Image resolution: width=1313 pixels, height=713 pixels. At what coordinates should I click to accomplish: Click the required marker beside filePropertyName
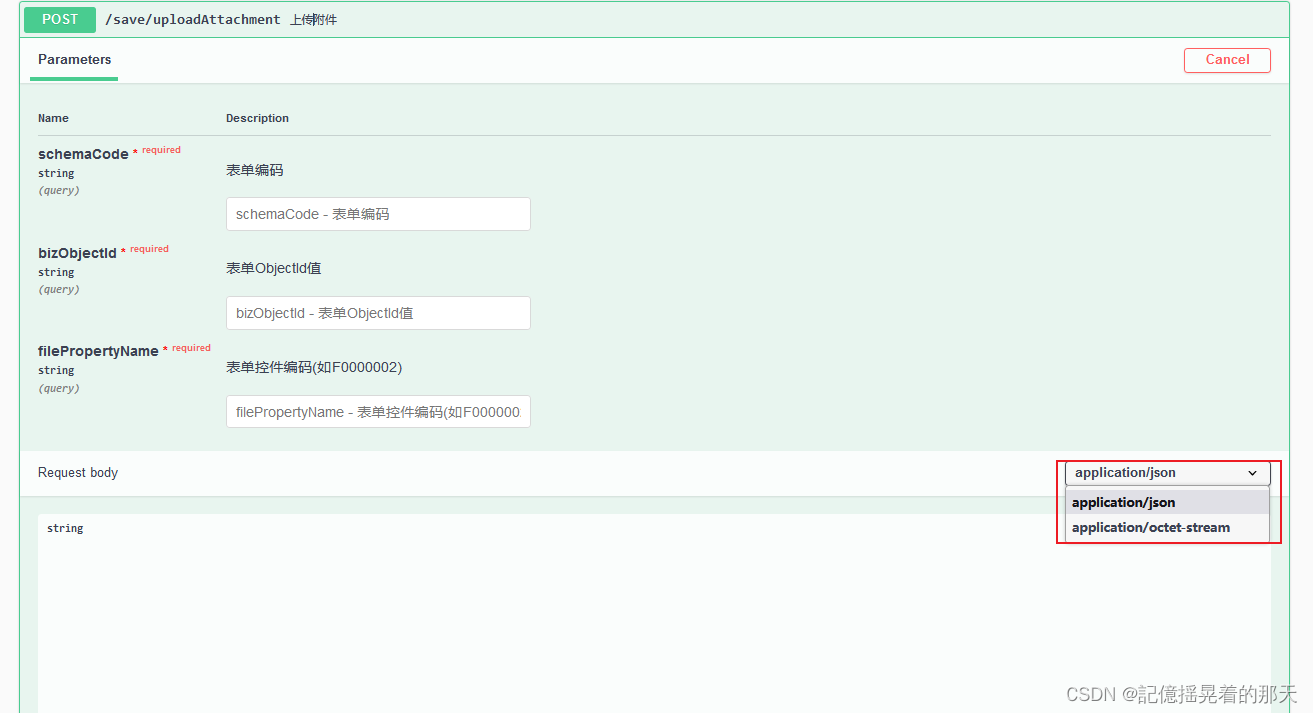click(166, 346)
